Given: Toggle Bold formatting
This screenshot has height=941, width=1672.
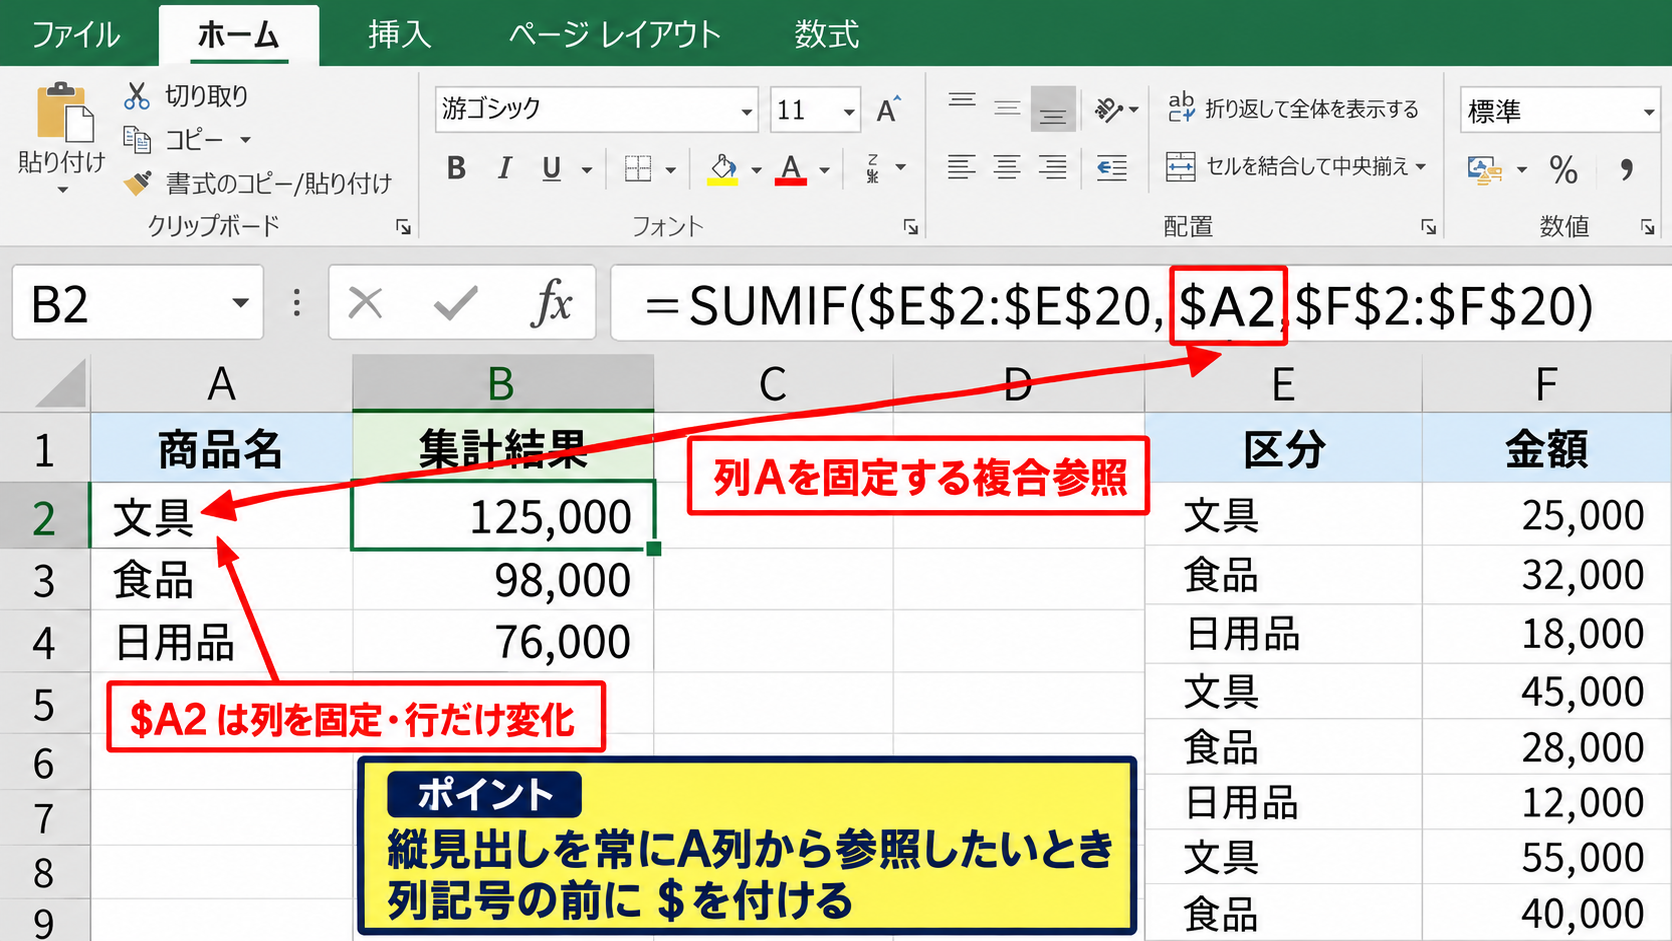Looking at the screenshot, I should point(456,168).
